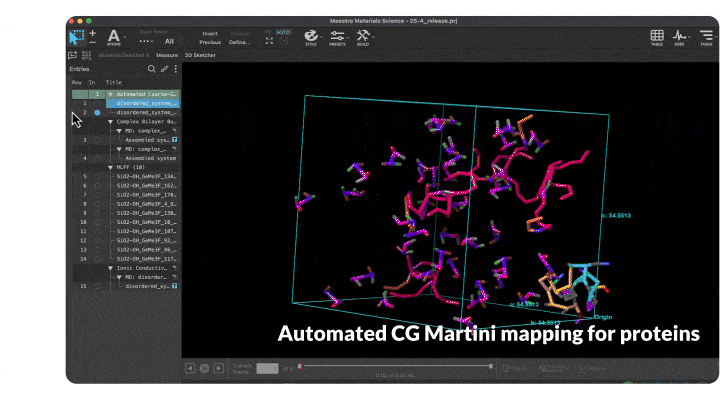Select highlighted disordered_system row 1

tap(143, 103)
